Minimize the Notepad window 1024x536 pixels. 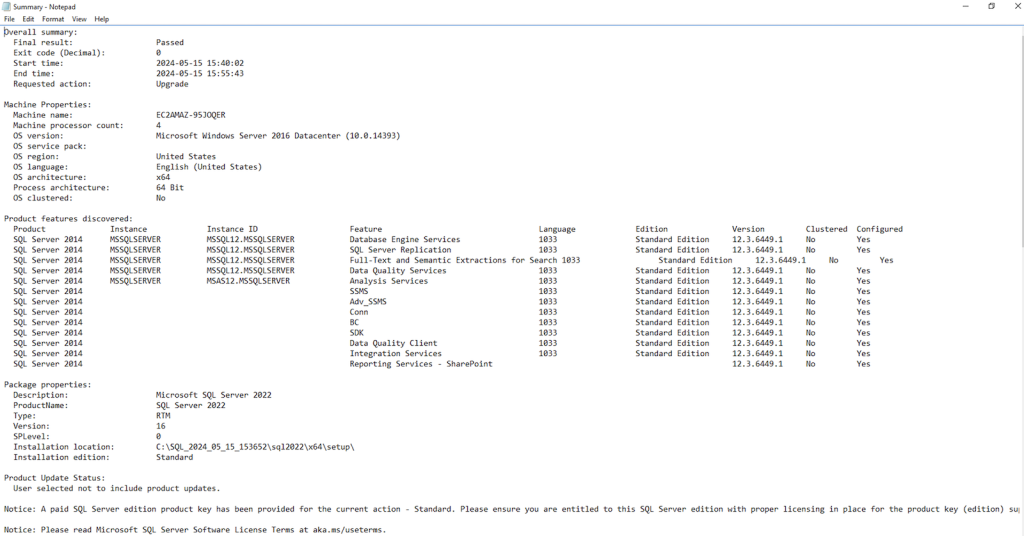pyautogui.click(x=965, y=6)
